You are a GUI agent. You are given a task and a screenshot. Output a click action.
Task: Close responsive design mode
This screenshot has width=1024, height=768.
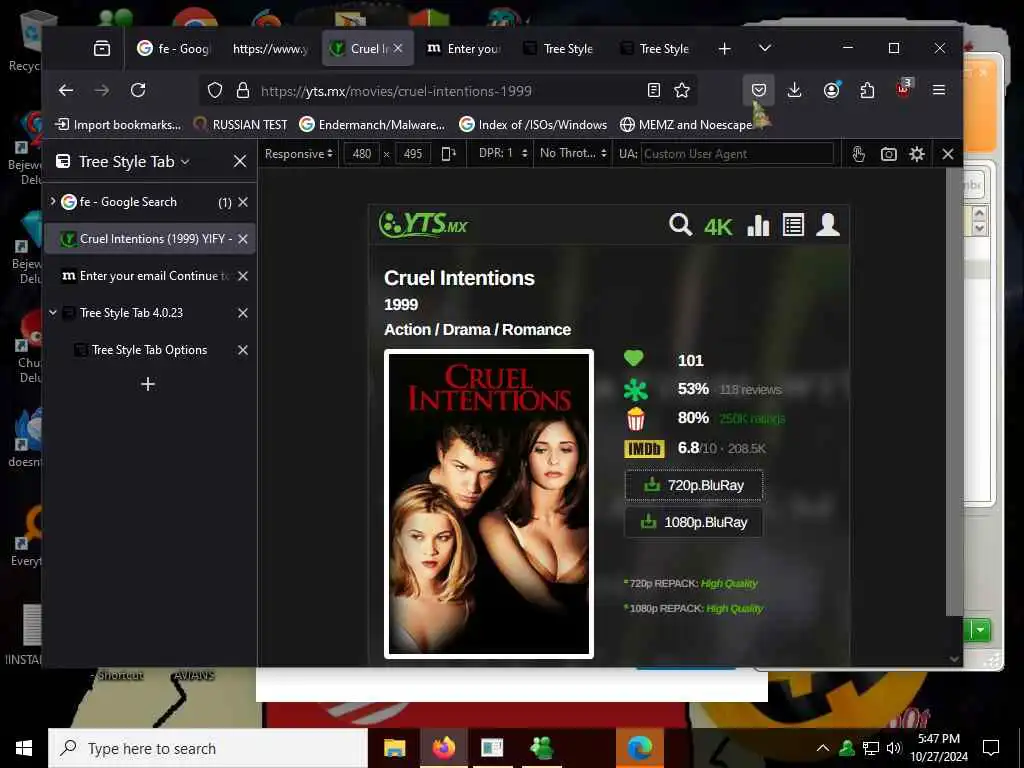[948, 154]
